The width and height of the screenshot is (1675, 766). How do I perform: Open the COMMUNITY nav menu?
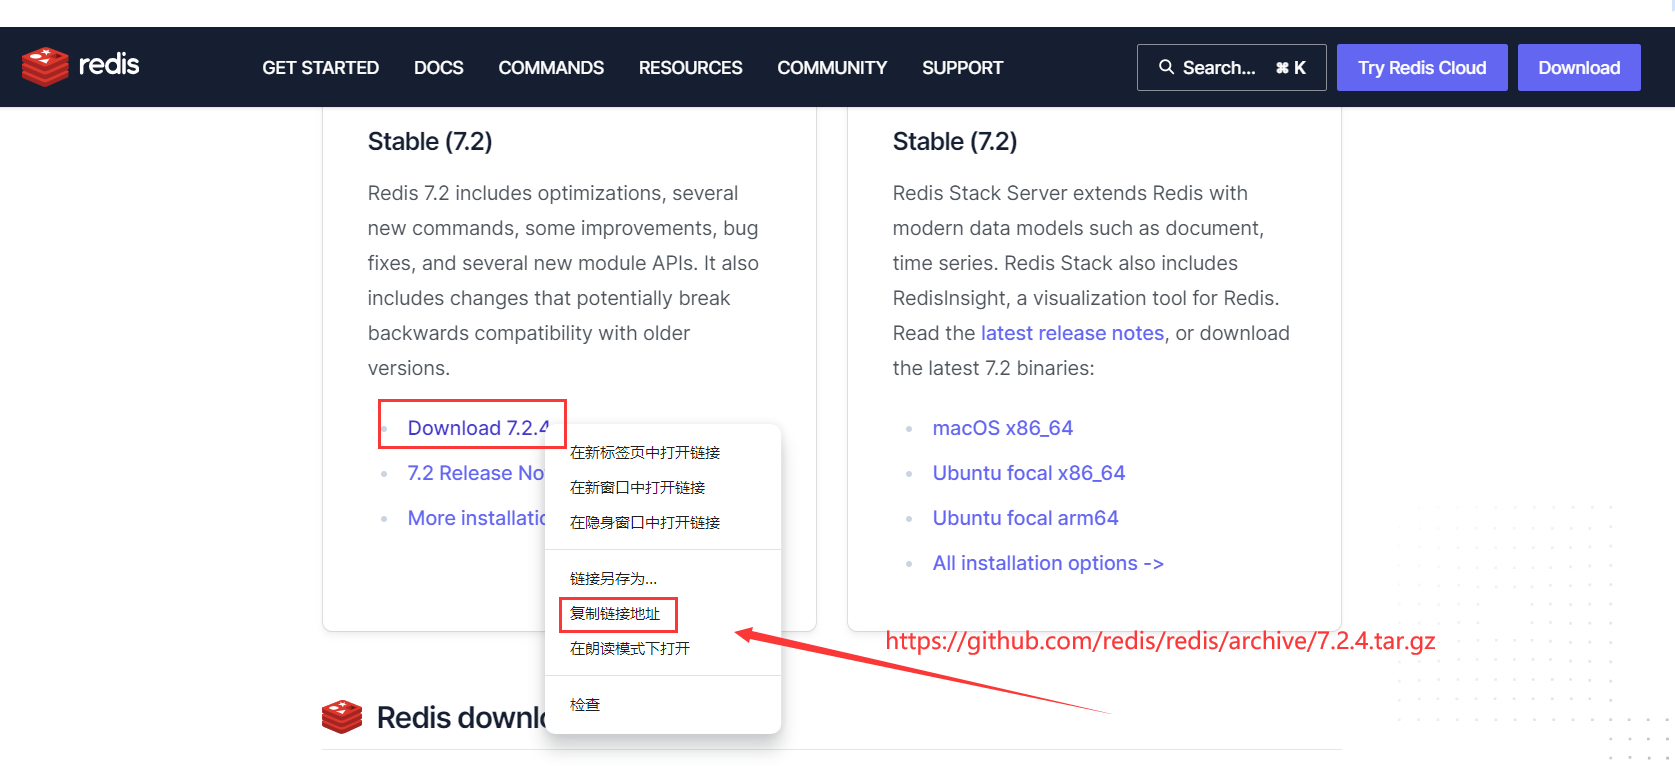pos(832,68)
